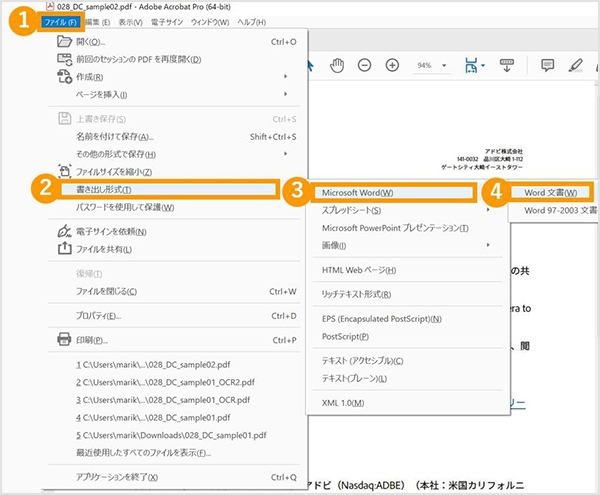Expand the 作成(R) submenu arrow
The height and width of the screenshot is (495, 600).
tap(285, 77)
